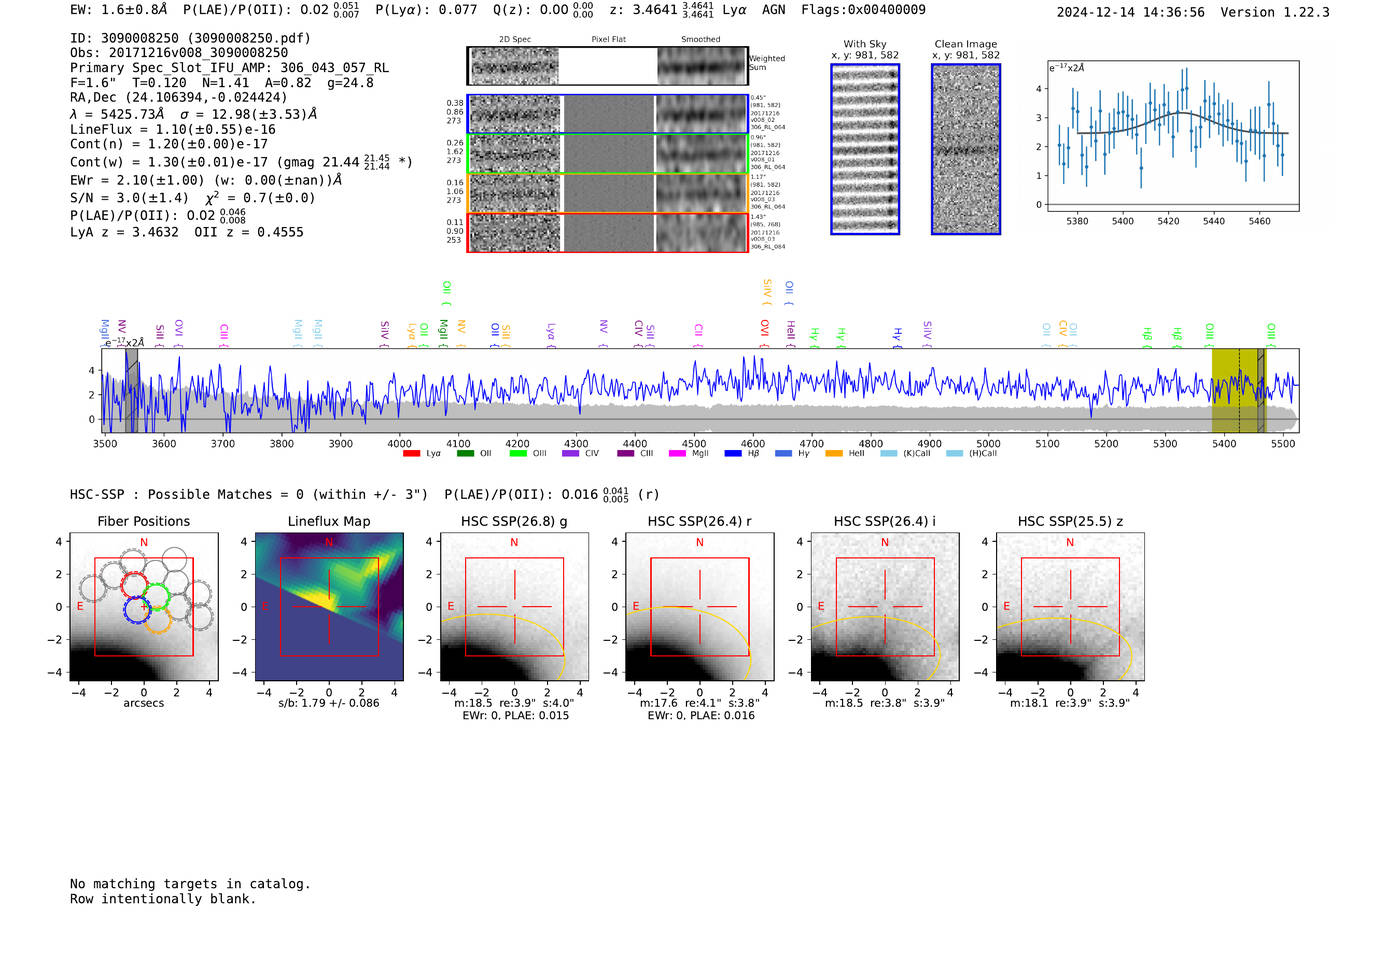This screenshot has height=953, width=1400.
Task: Select the red-framed fiber 2D spectrum row
Action: pyautogui.click(x=608, y=232)
